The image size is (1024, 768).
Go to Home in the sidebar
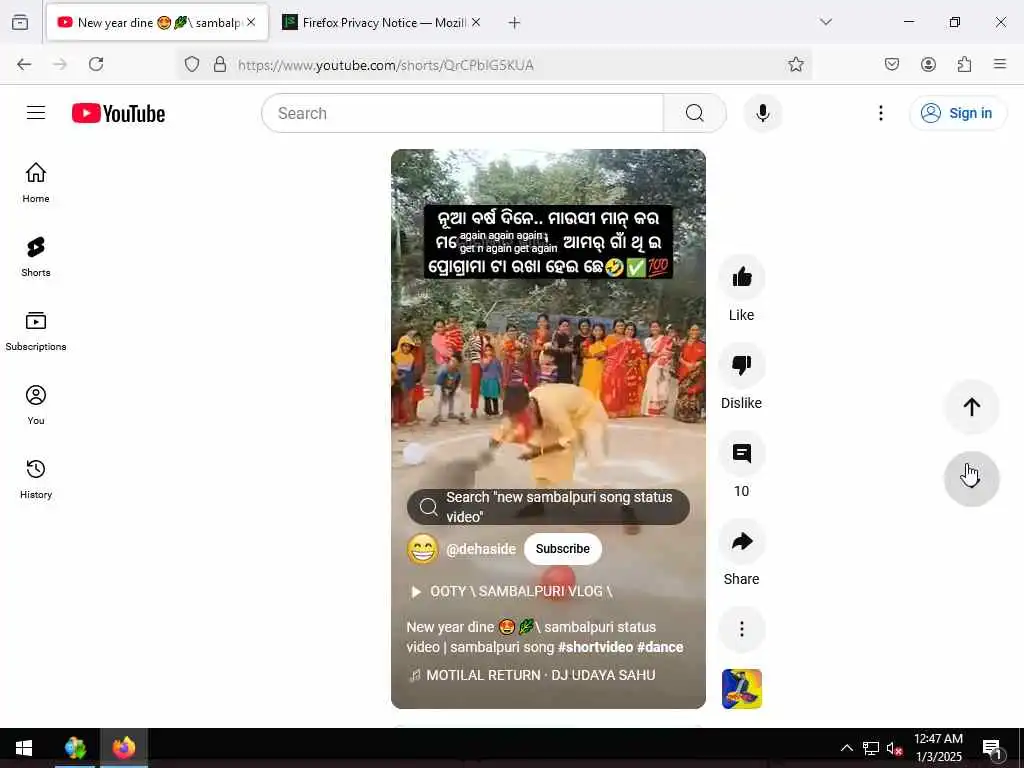click(x=36, y=182)
